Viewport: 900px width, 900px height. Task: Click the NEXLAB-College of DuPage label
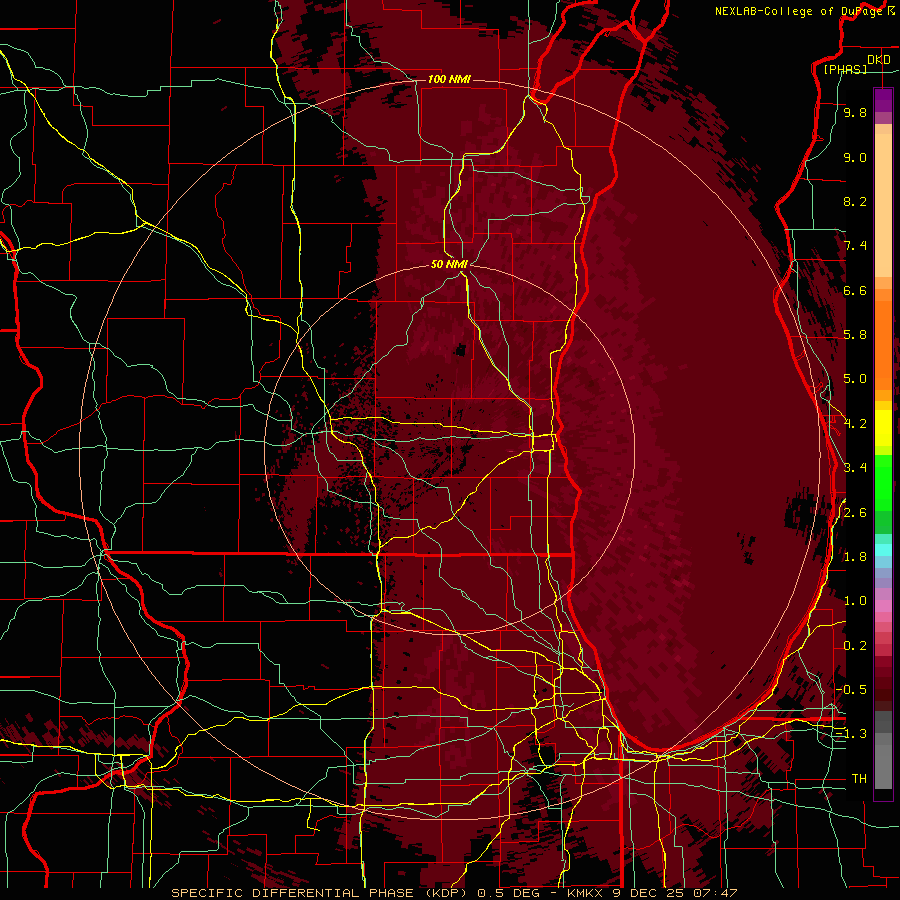click(x=799, y=11)
